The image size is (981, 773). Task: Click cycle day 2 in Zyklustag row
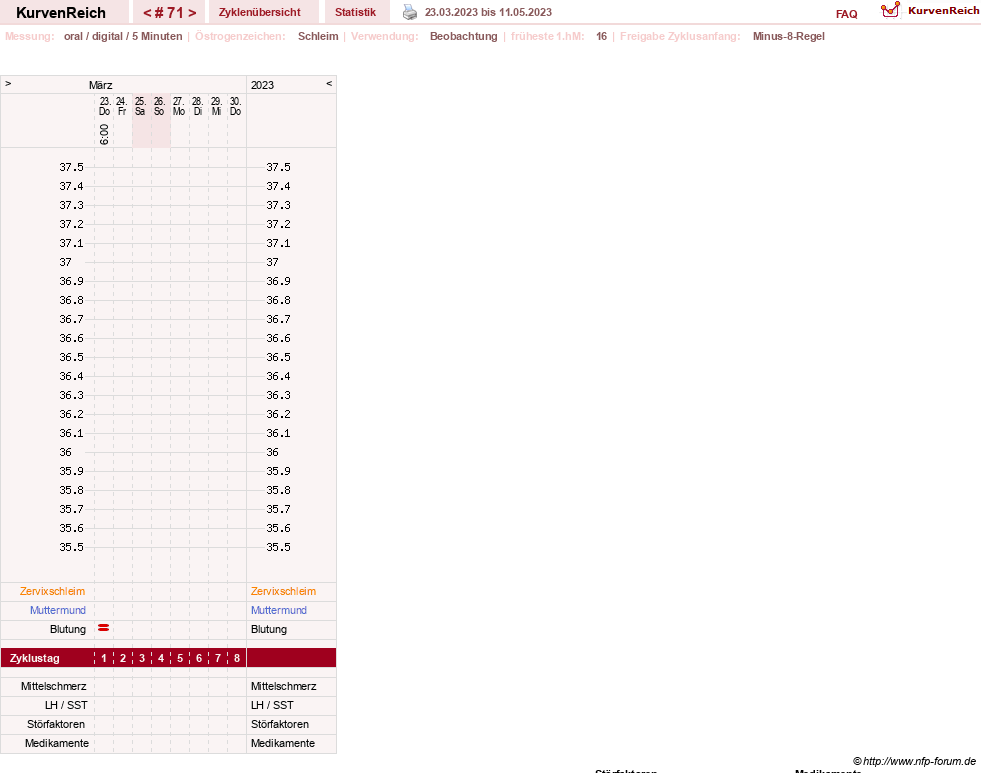[x=123, y=658]
